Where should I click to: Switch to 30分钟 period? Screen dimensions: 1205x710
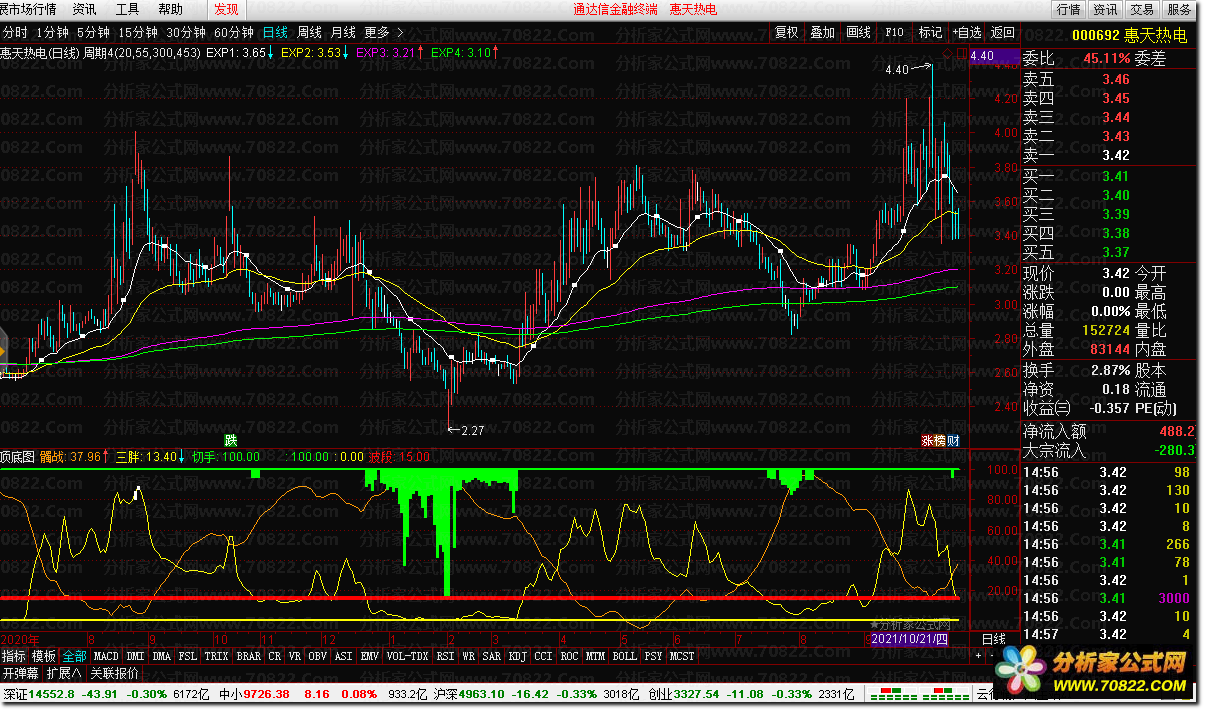point(186,32)
